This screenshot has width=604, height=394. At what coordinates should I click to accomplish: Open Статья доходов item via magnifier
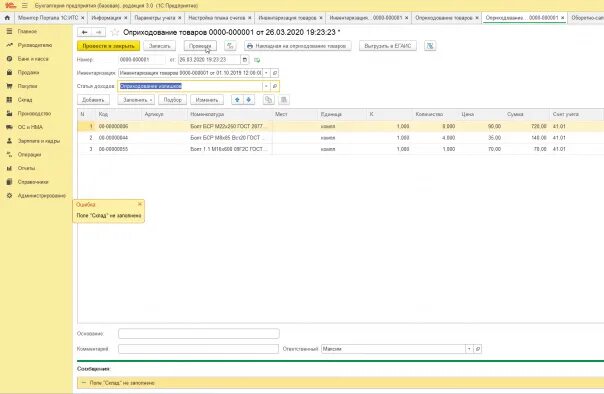tap(275, 86)
